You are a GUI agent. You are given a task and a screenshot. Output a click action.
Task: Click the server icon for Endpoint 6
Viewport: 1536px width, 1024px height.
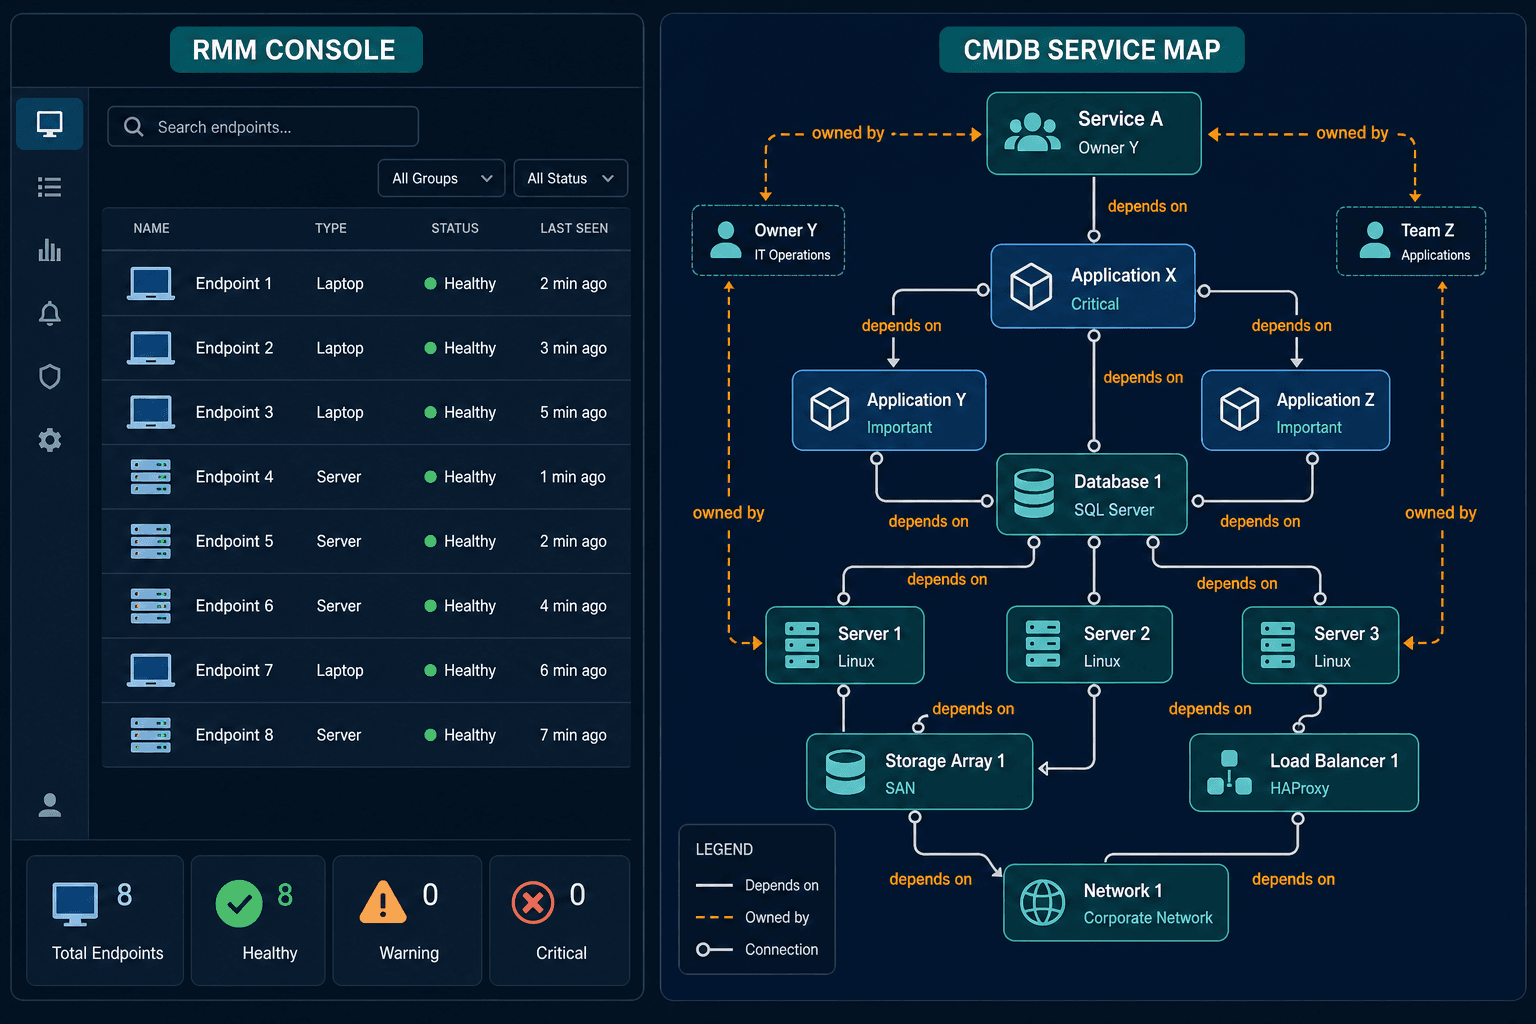click(x=151, y=606)
